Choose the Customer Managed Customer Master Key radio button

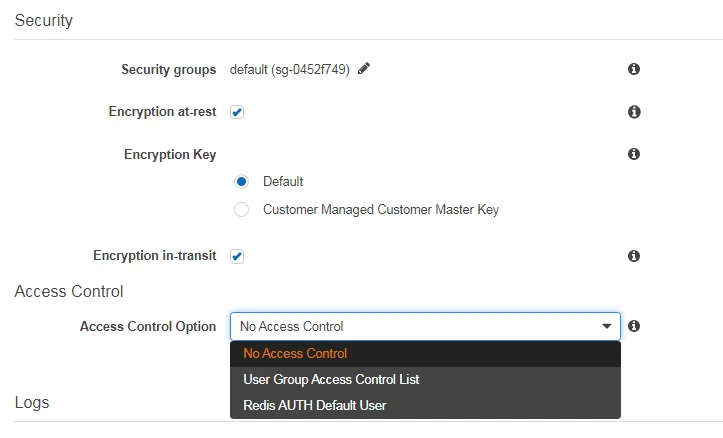pyautogui.click(x=241, y=210)
